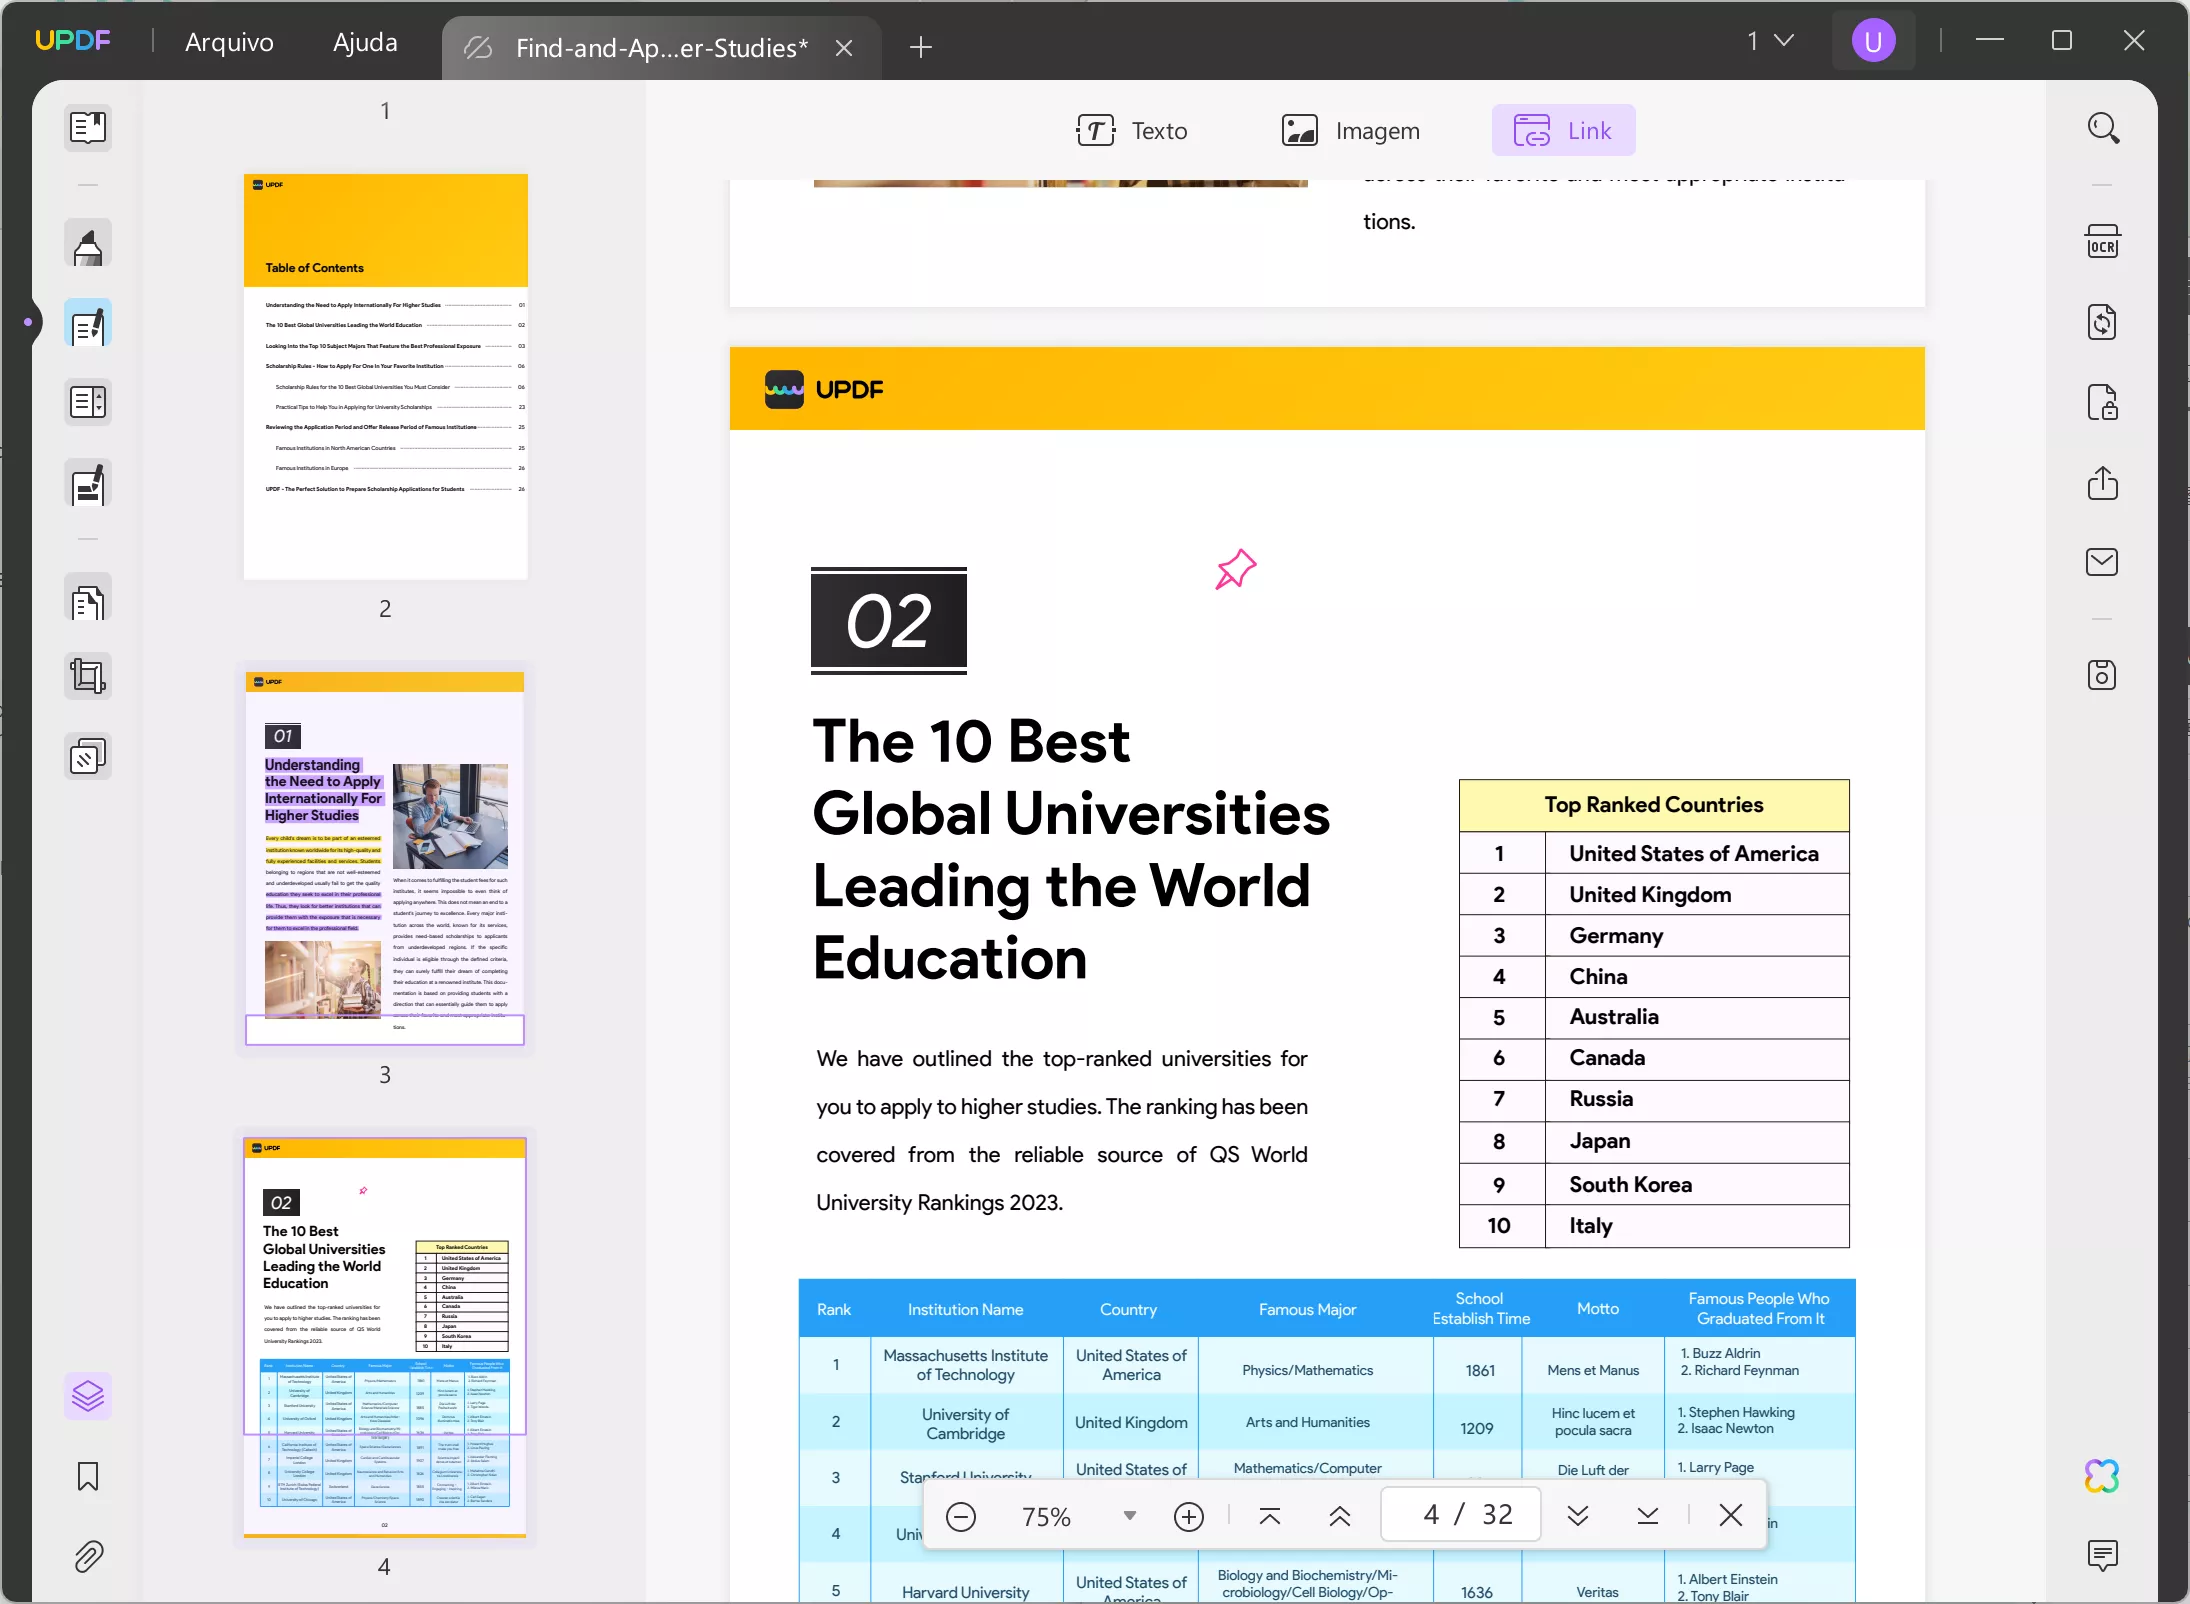Open the UPDF AI assistant icon

[2102, 1476]
